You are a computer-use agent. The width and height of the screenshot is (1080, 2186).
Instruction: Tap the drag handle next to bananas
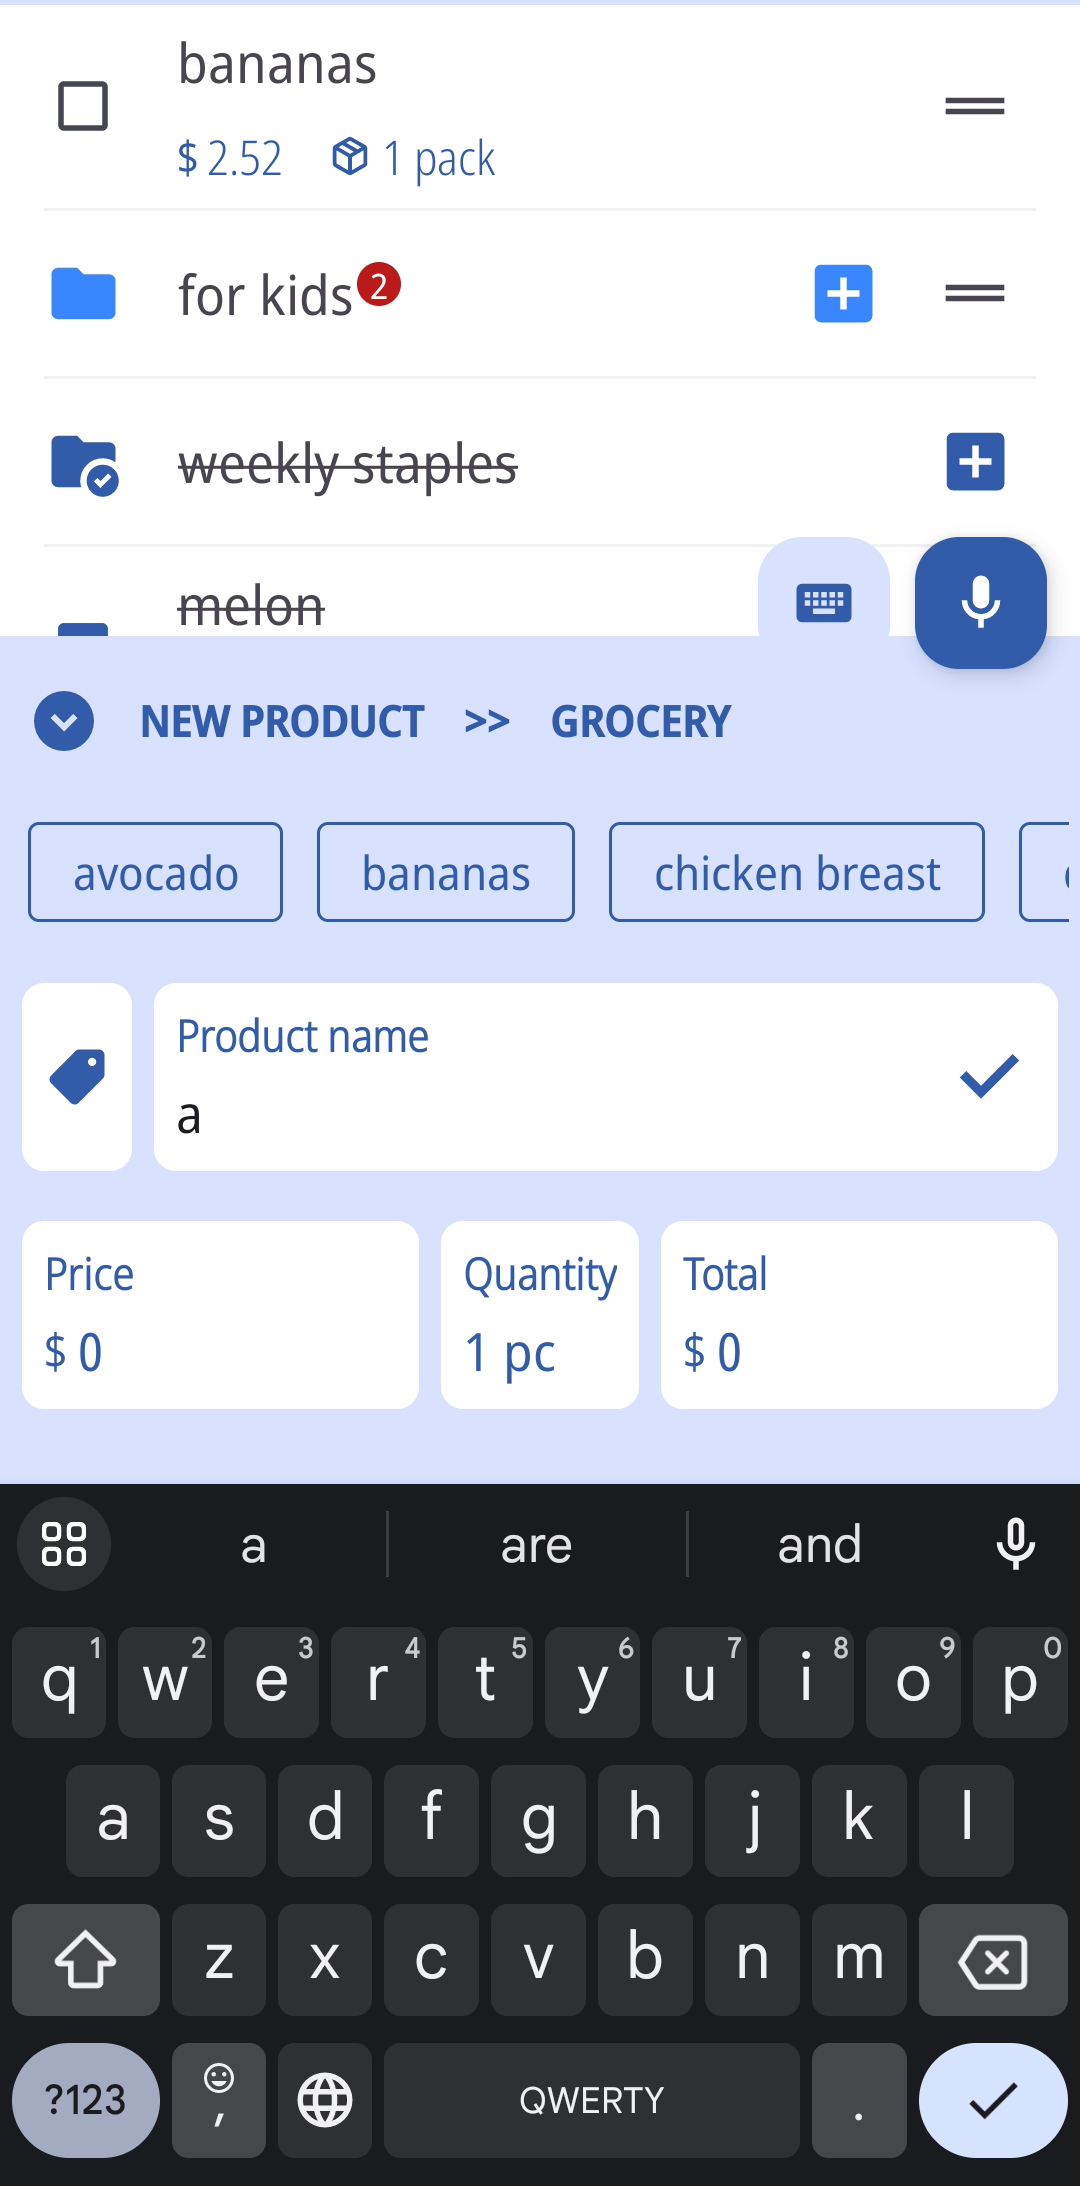tap(974, 106)
